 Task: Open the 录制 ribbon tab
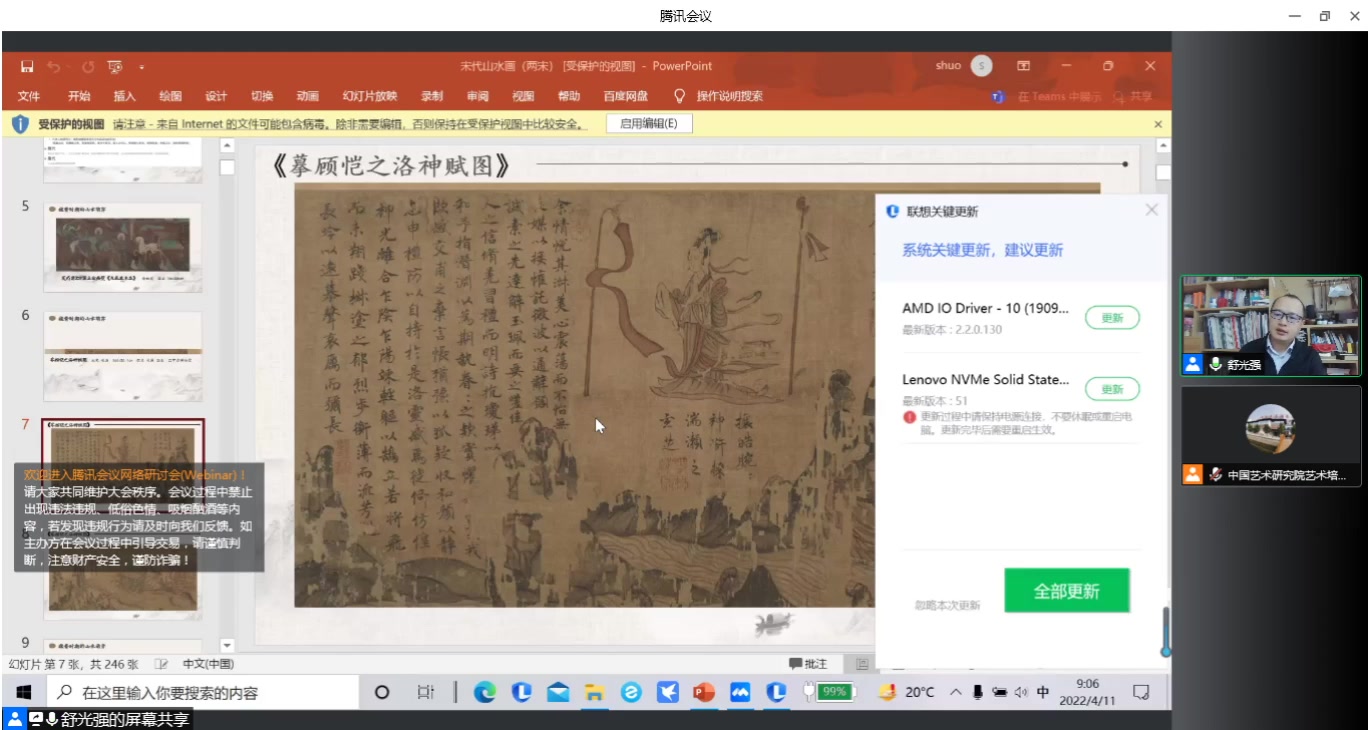pyautogui.click(x=432, y=96)
